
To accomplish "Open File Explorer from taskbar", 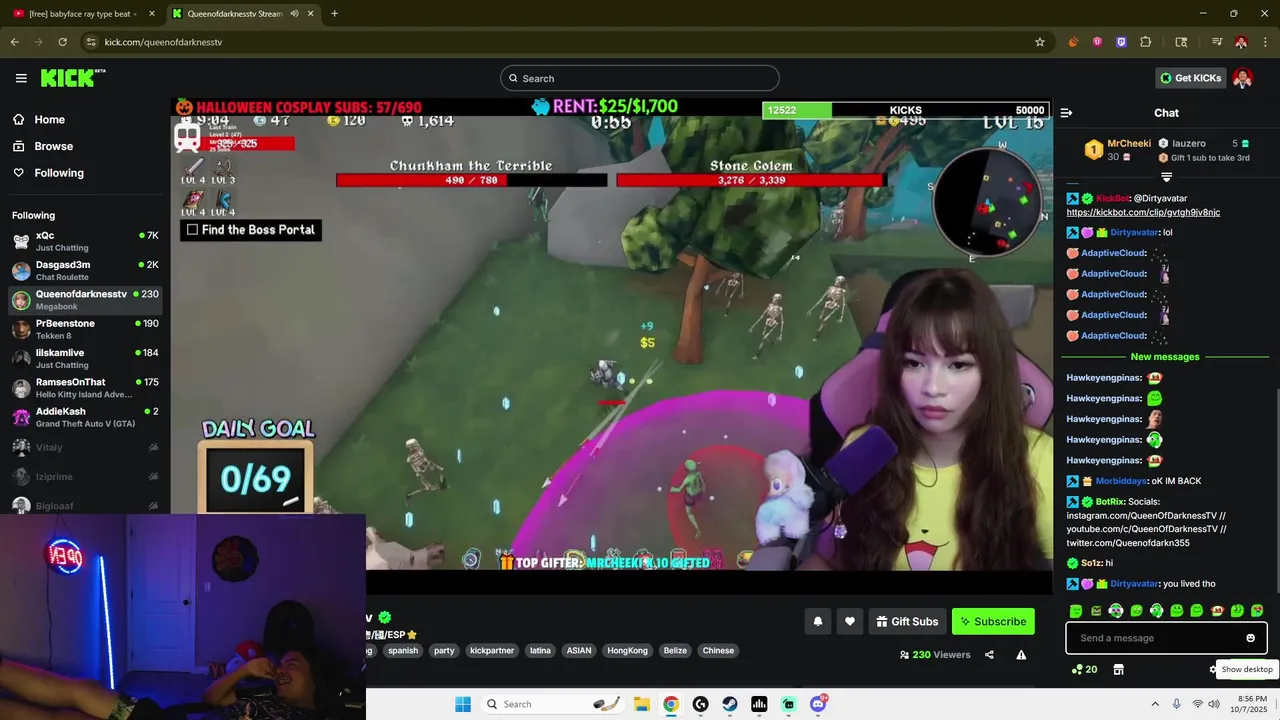I will coord(642,704).
